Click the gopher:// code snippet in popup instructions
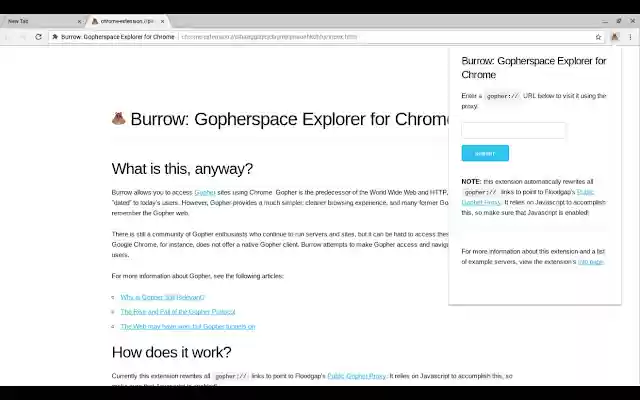This screenshot has width=640, height=400. 503,96
